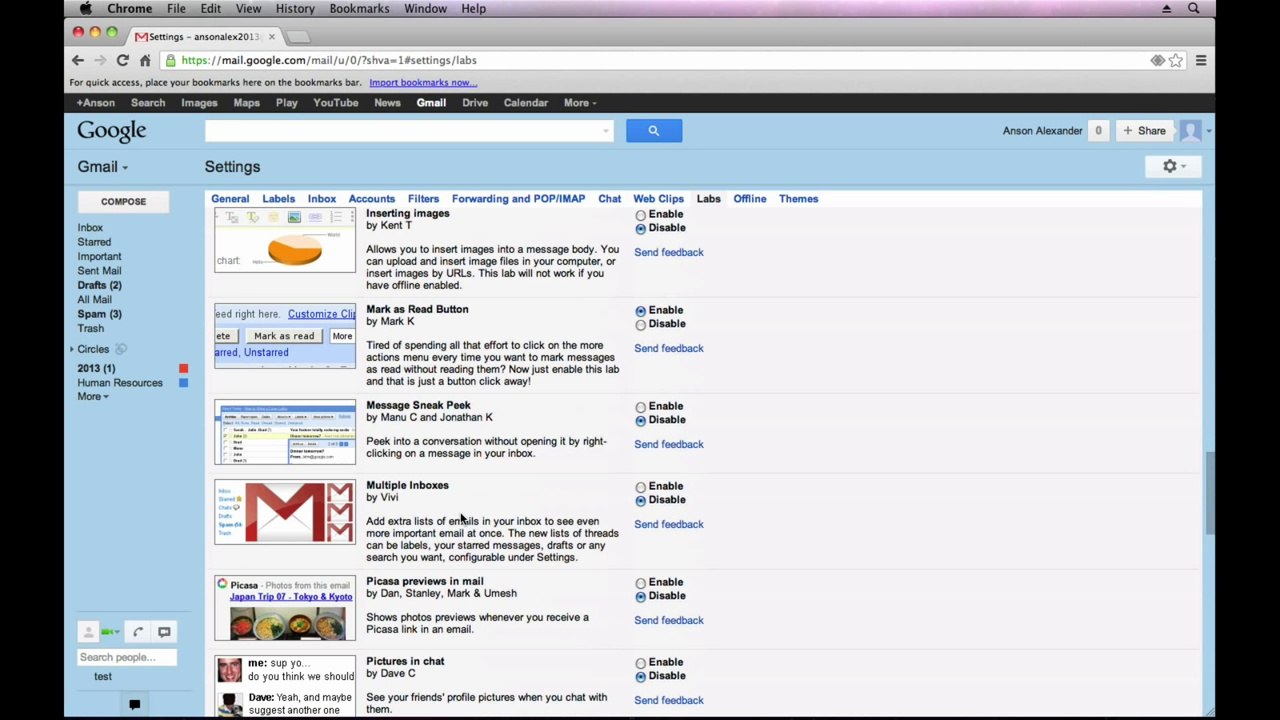Click the red 2013 label square
The width and height of the screenshot is (1280, 720).
(x=183, y=369)
